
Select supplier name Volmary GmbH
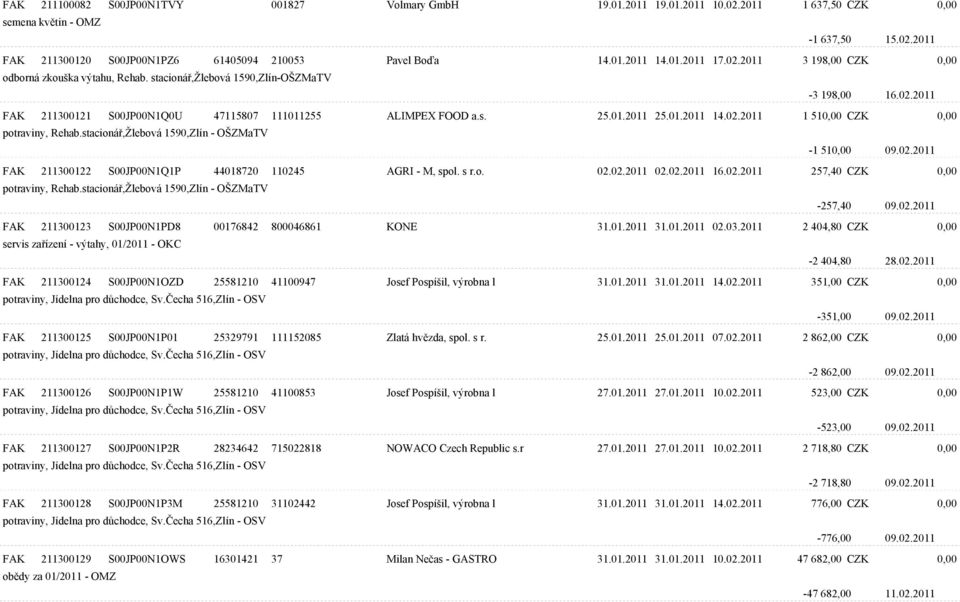tap(422, 5)
